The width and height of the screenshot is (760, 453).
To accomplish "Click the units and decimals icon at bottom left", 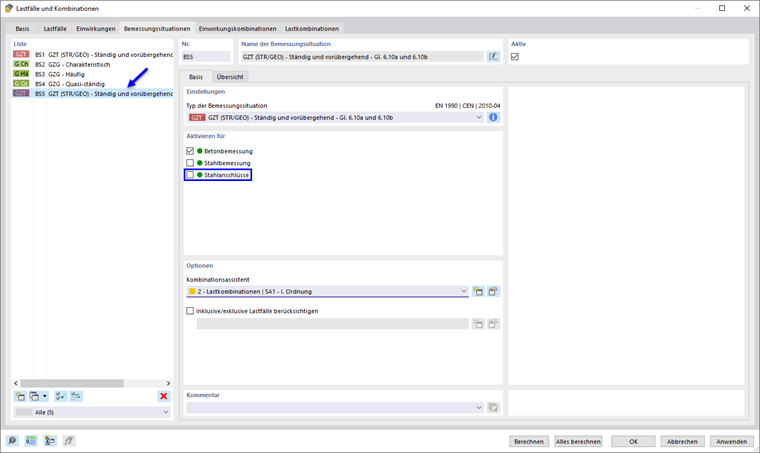I will [x=31, y=440].
